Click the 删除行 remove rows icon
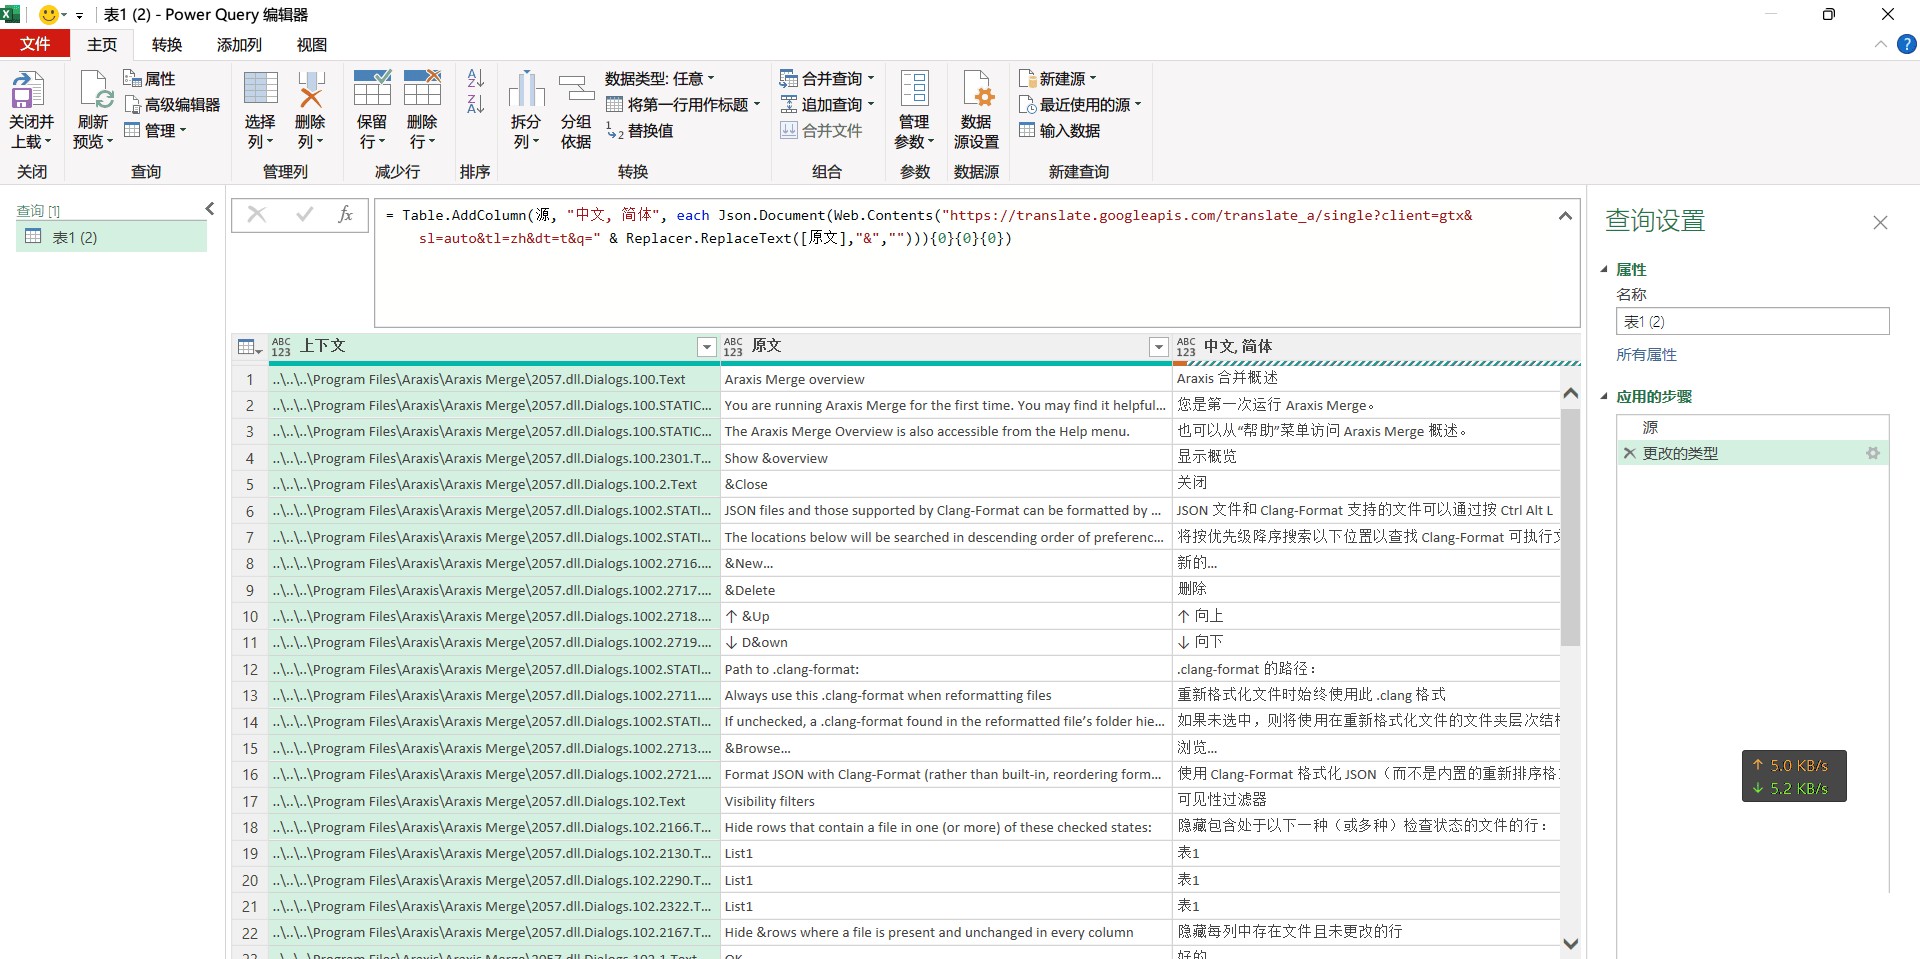 422,88
